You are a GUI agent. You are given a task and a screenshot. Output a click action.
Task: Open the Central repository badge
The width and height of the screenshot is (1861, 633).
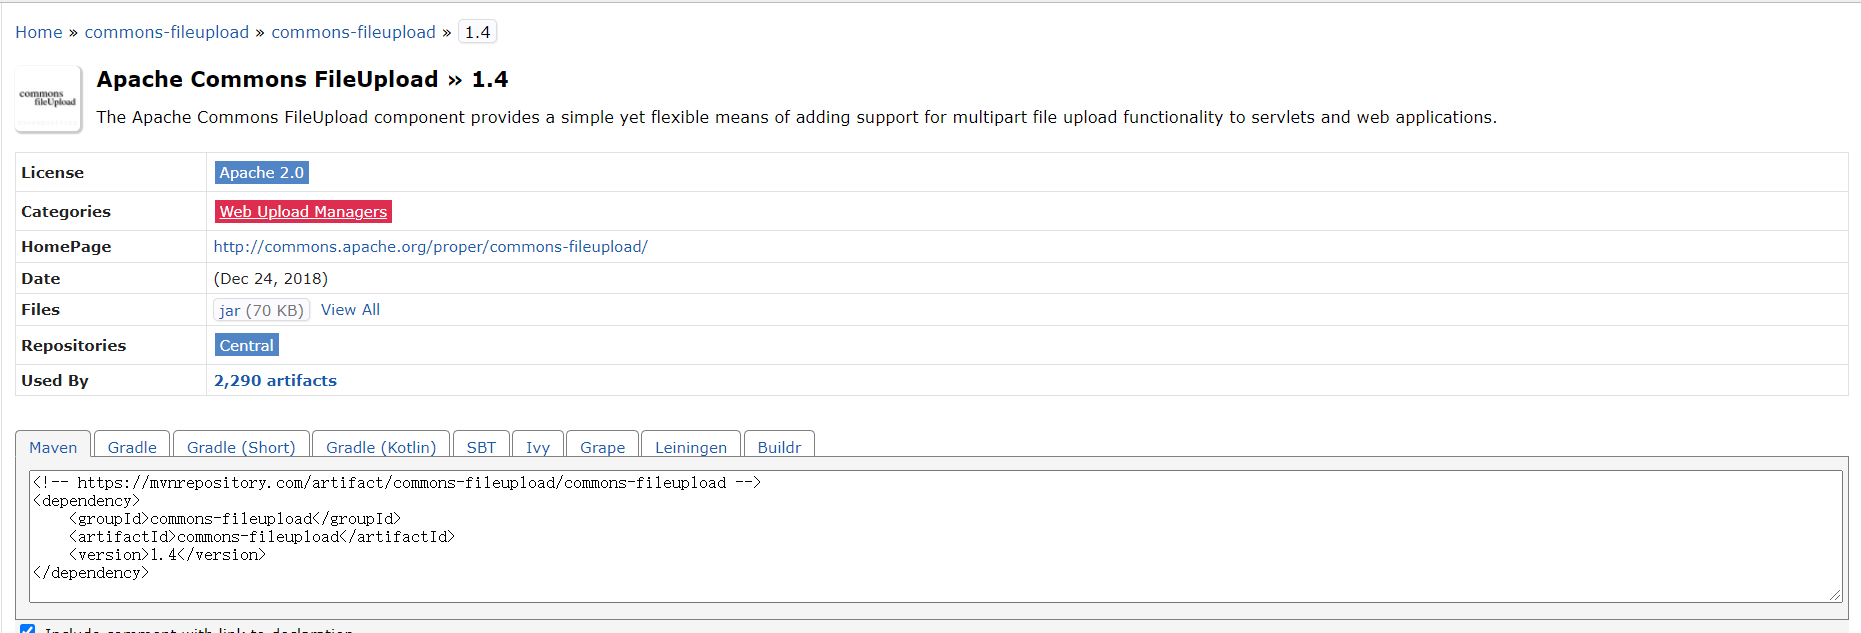(246, 346)
